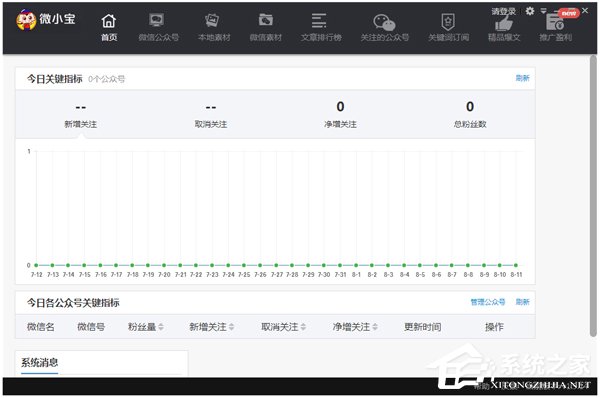Select the chart data point for 7-26

click(x=260, y=265)
